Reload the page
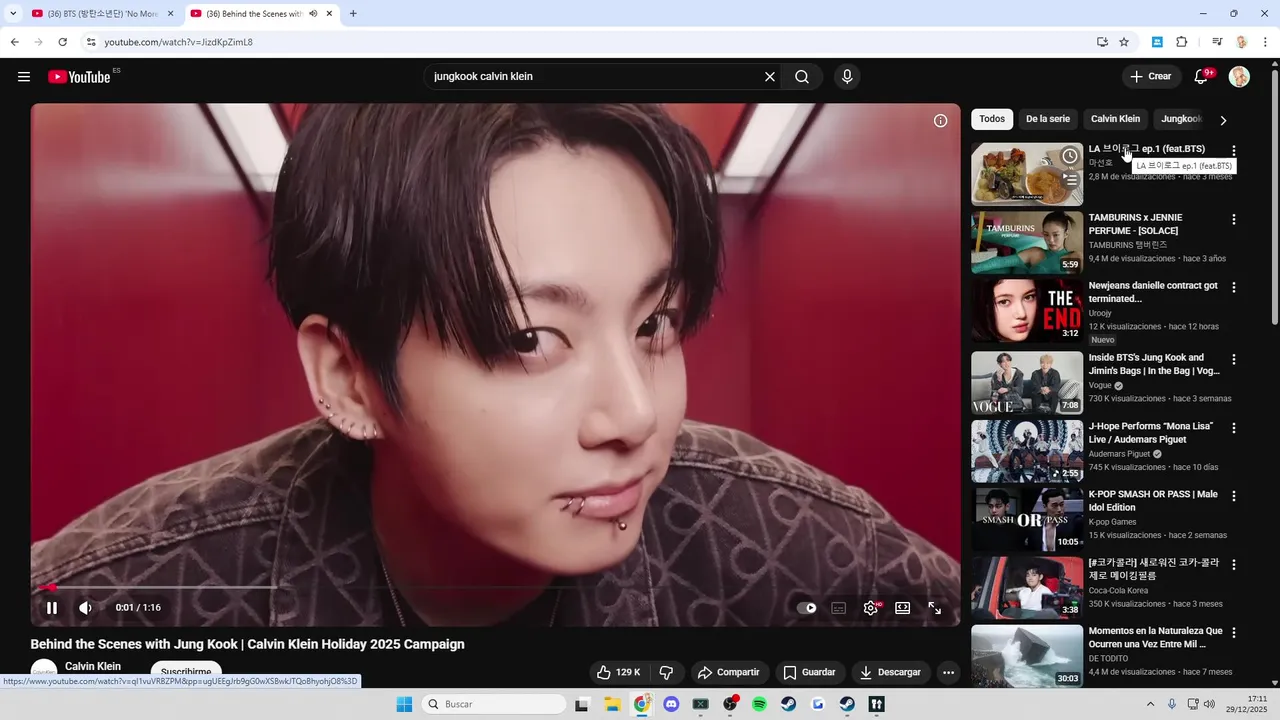The width and height of the screenshot is (1280, 720). [62, 42]
